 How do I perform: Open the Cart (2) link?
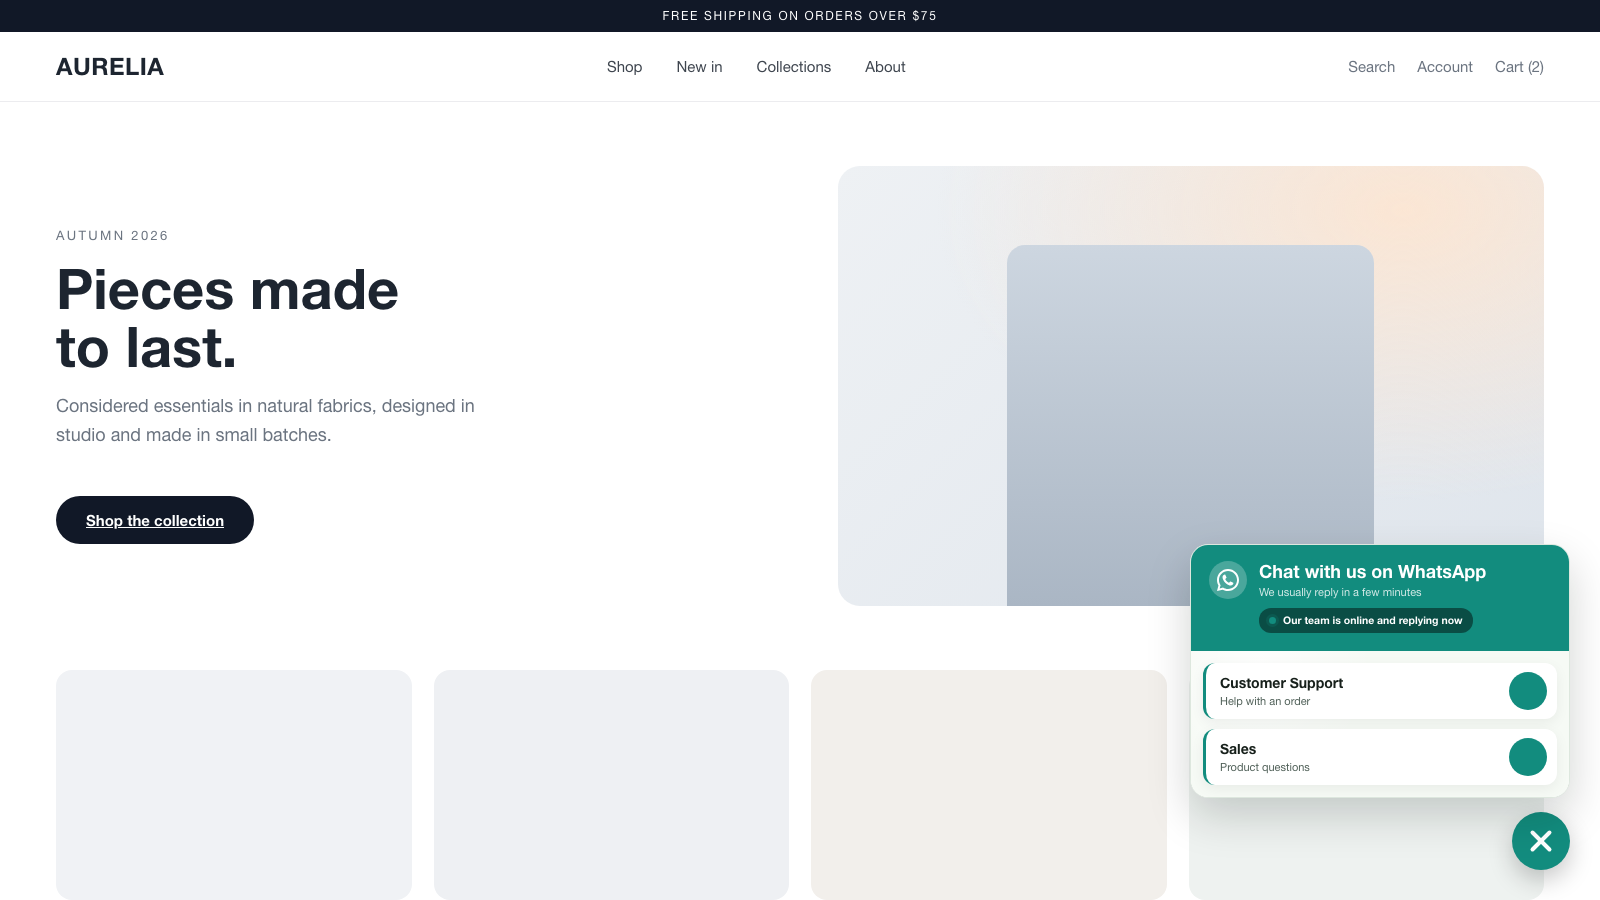pos(1519,67)
